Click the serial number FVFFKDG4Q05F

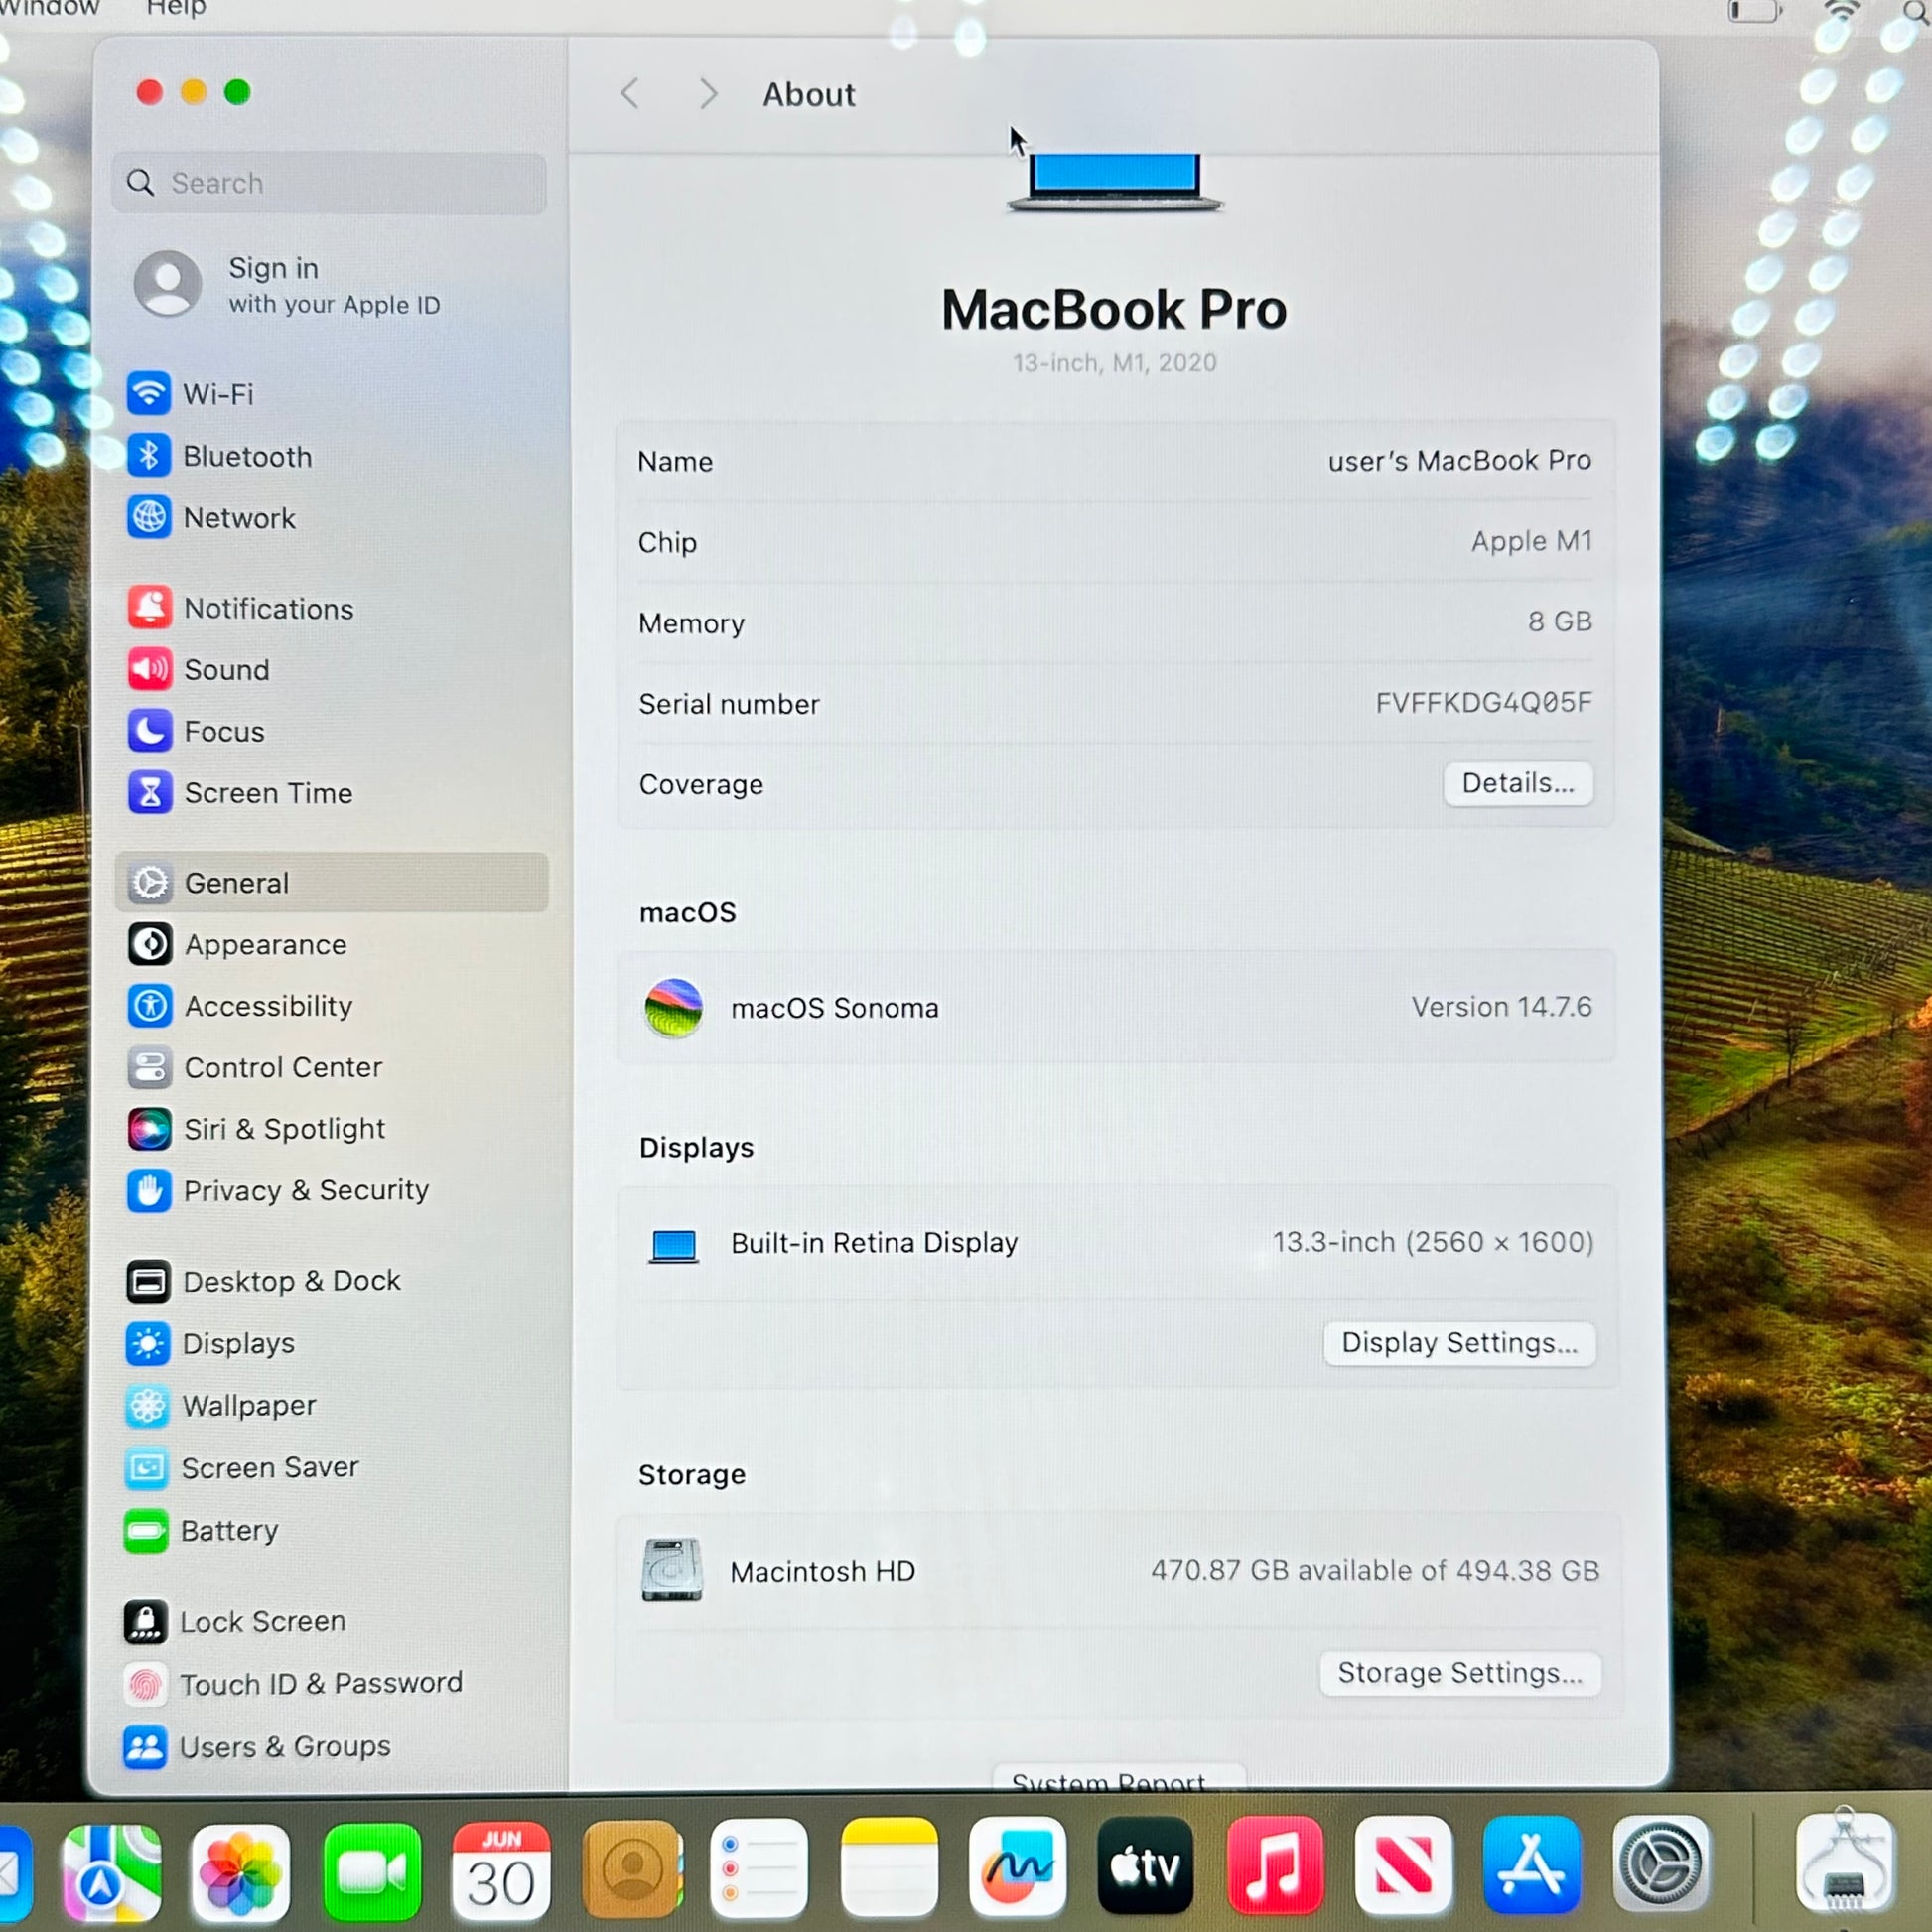(1483, 702)
